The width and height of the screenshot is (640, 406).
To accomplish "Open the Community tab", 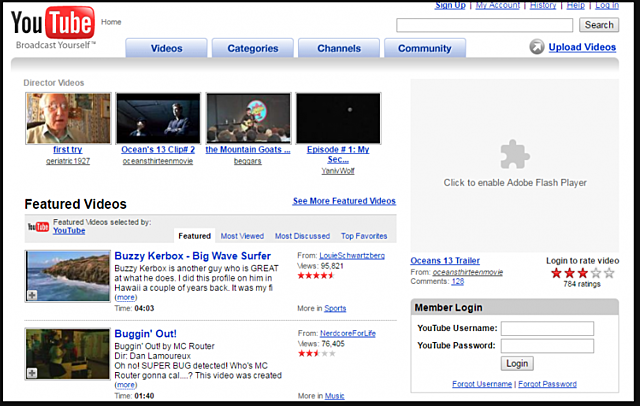I will click(x=425, y=48).
